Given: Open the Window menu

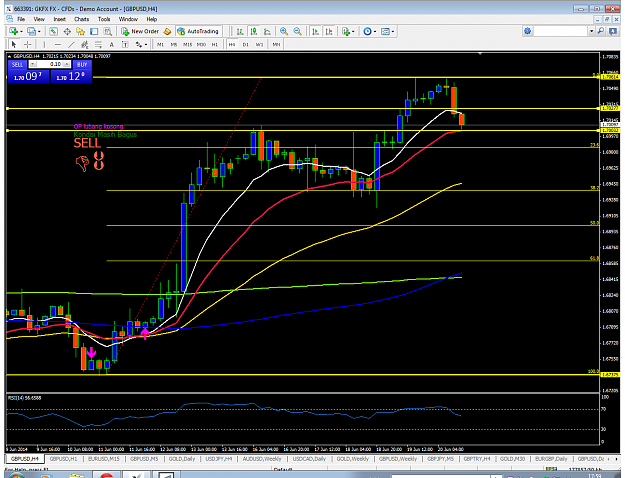Looking at the screenshot, I should [128, 19].
